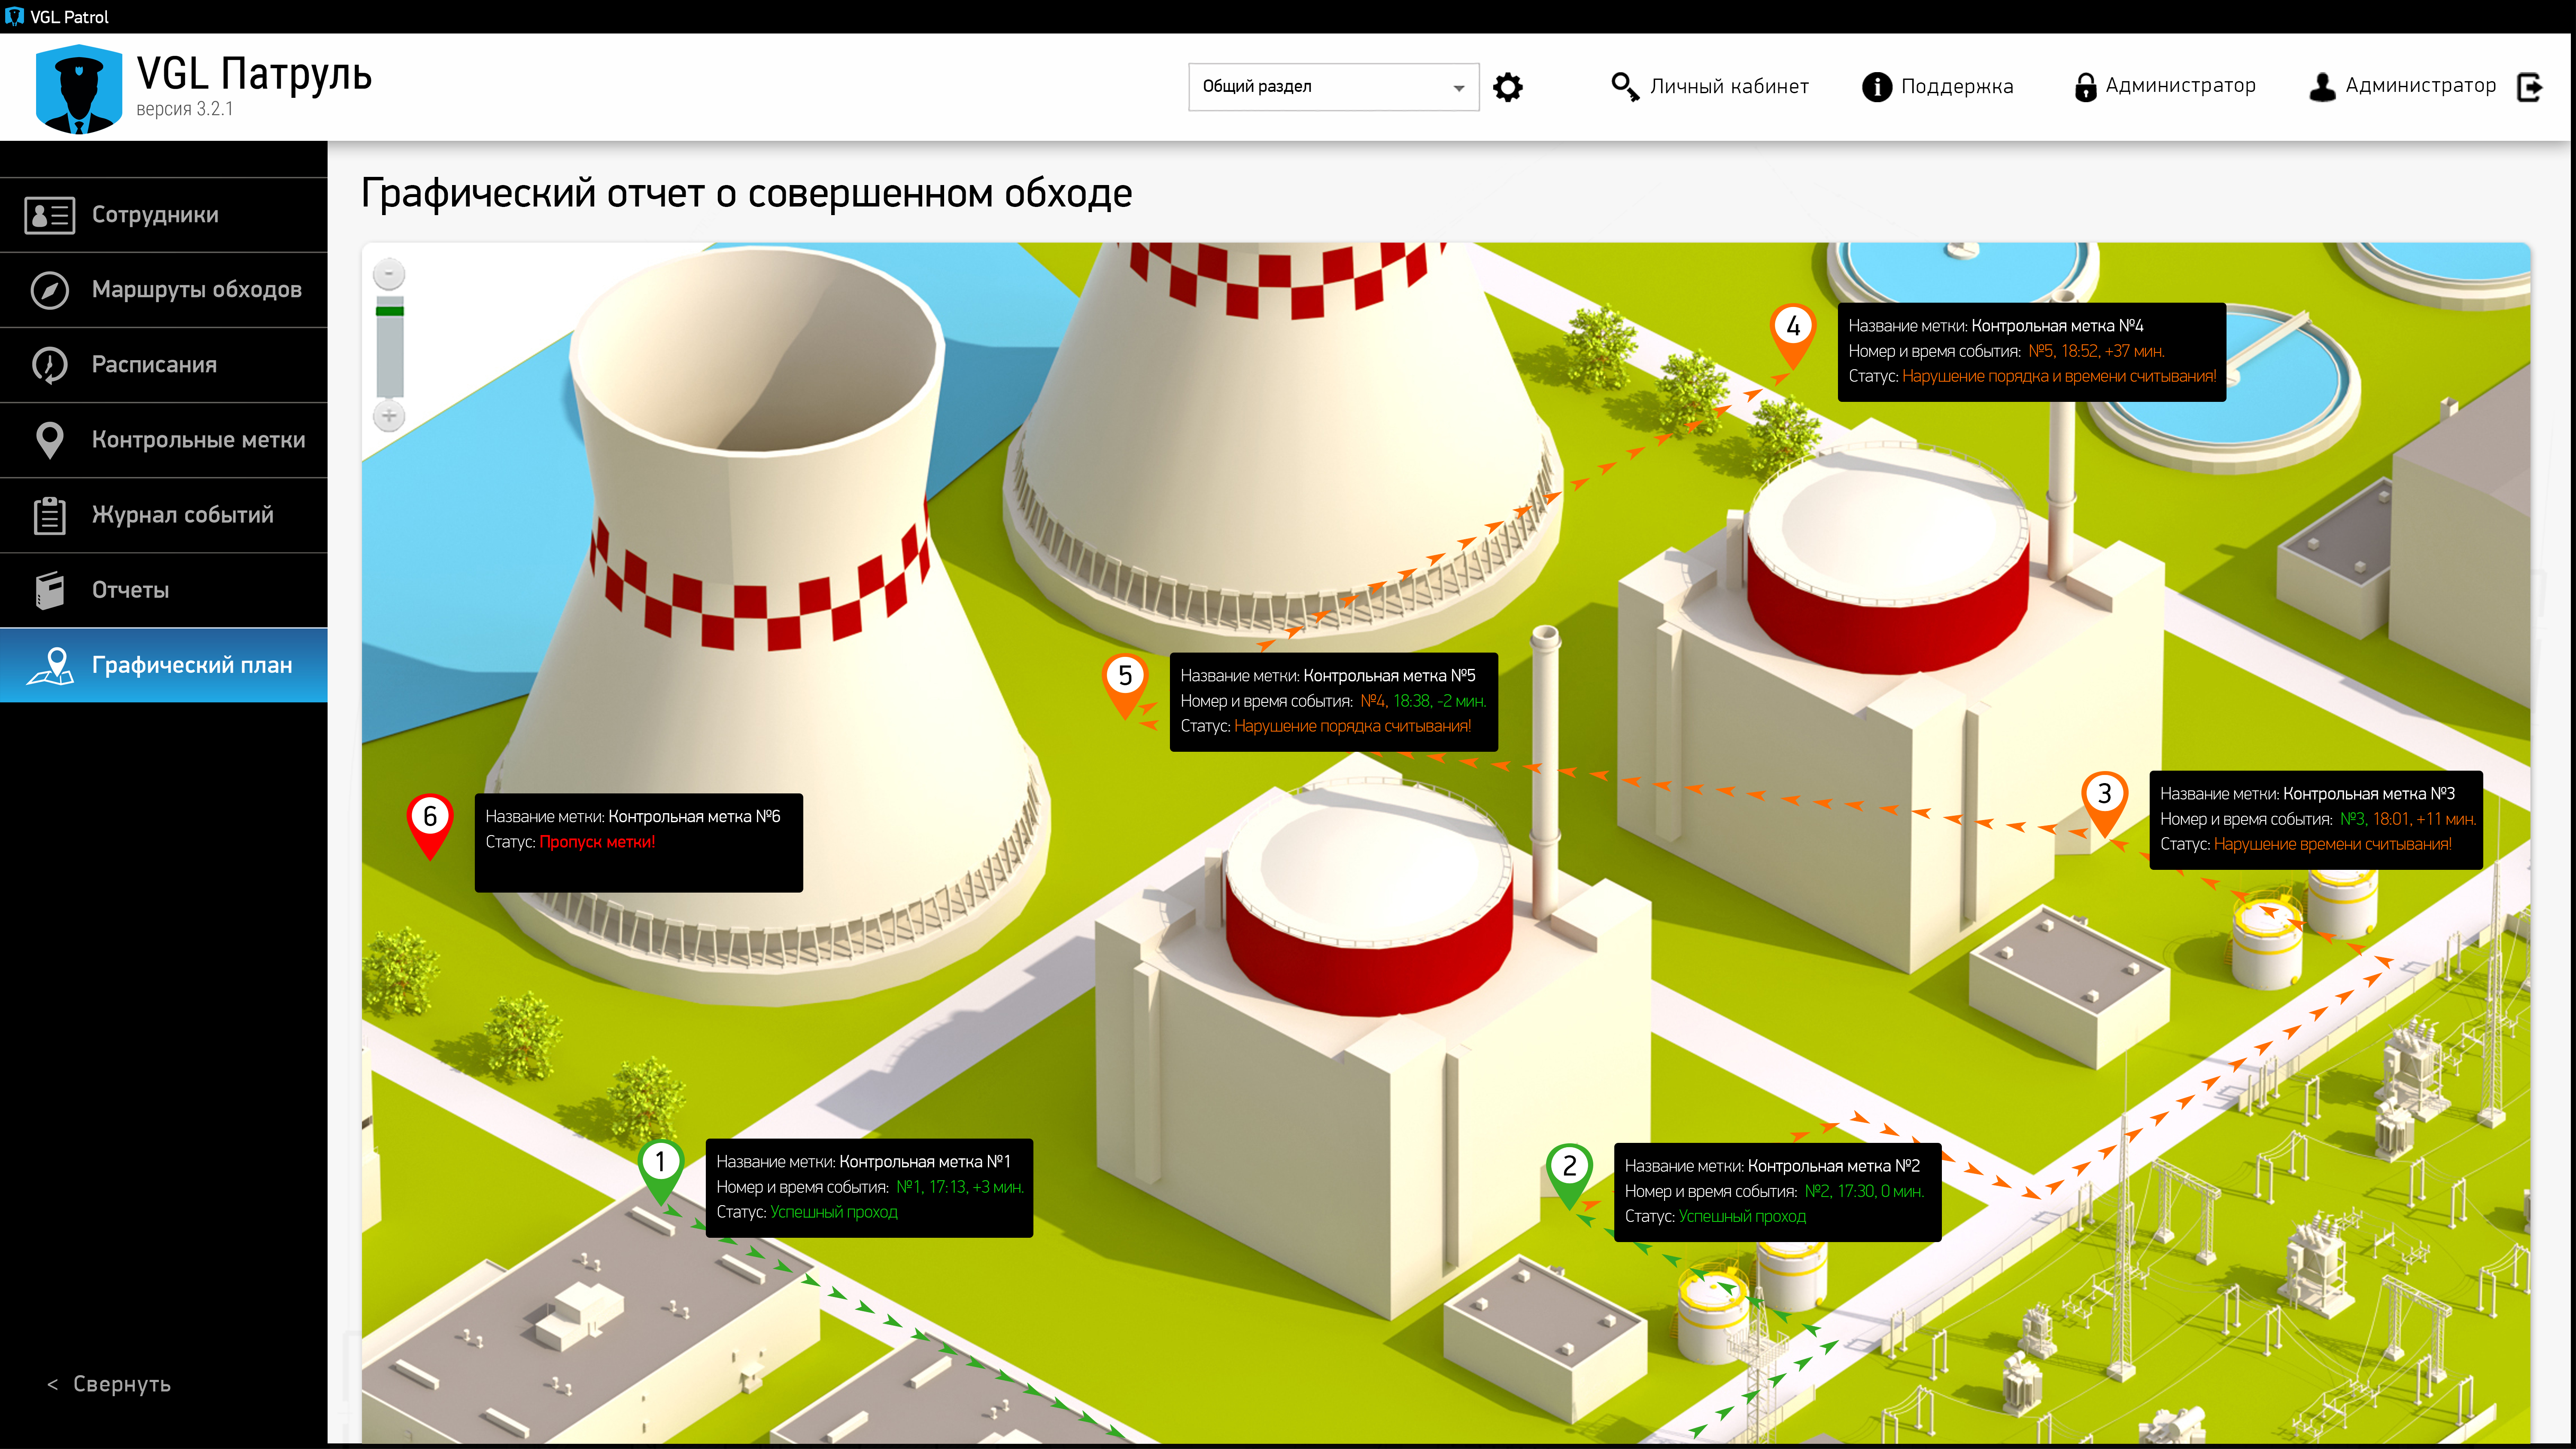Click the zoom plus button on the map
The height and width of the screenshot is (1449, 2576).
[389, 416]
